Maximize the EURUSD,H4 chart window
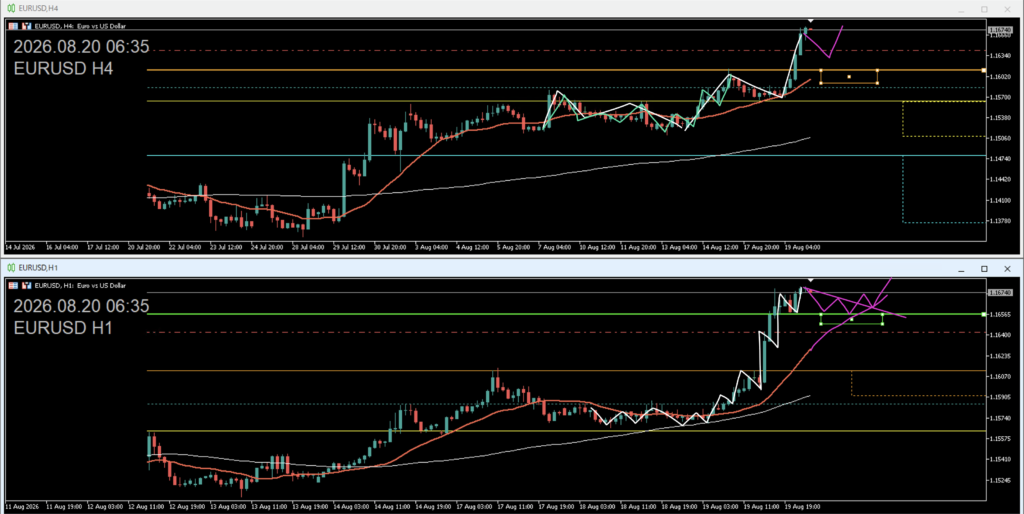1024x514 pixels. [984, 9]
